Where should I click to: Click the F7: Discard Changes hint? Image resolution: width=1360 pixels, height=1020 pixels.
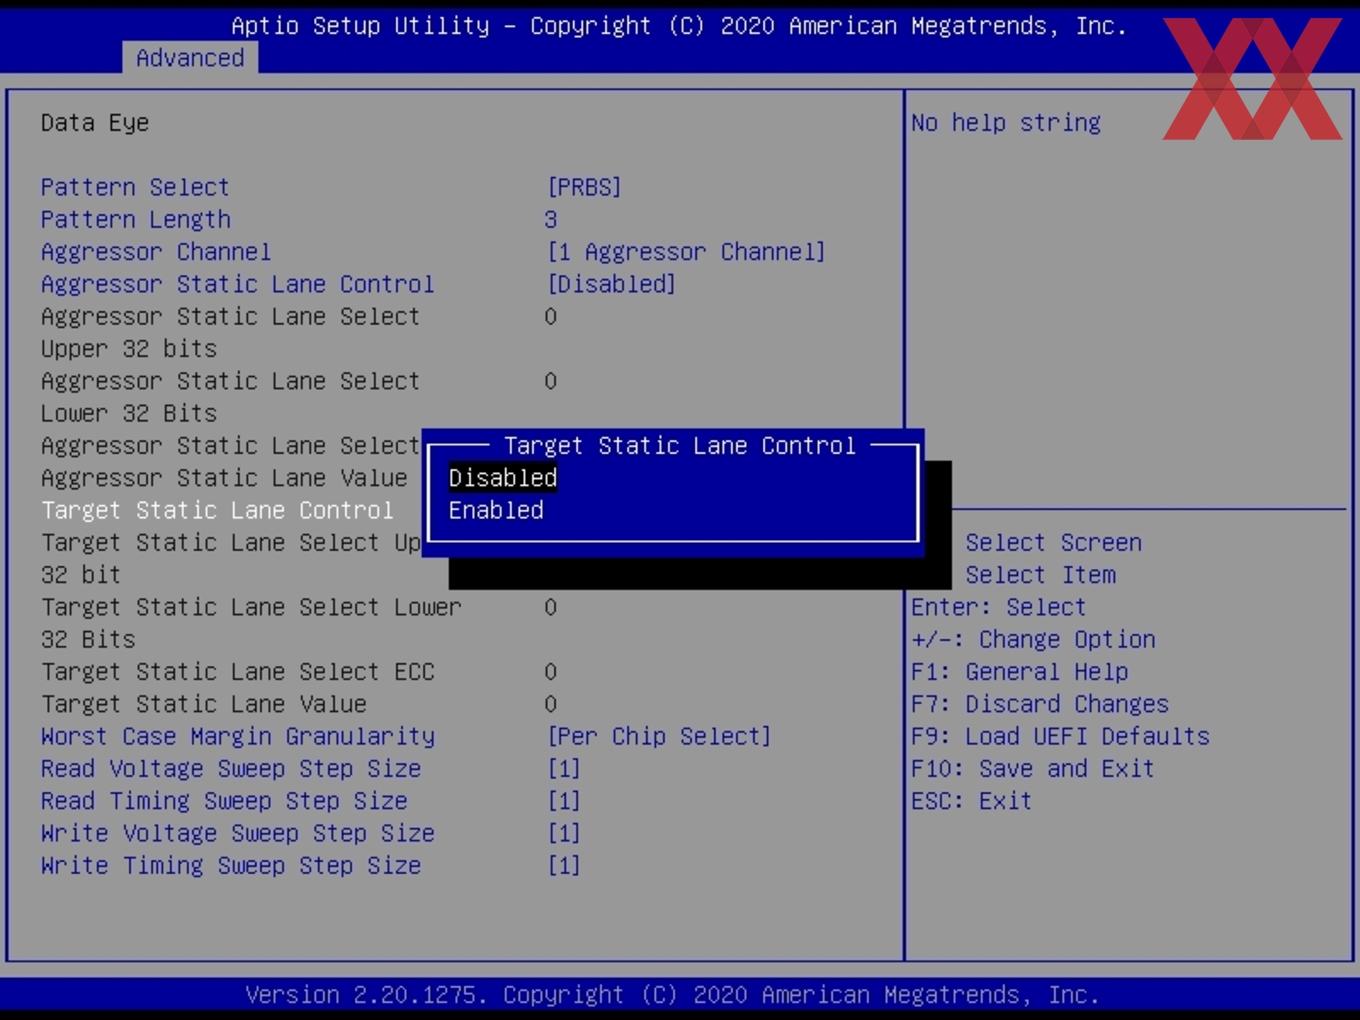click(x=1039, y=704)
